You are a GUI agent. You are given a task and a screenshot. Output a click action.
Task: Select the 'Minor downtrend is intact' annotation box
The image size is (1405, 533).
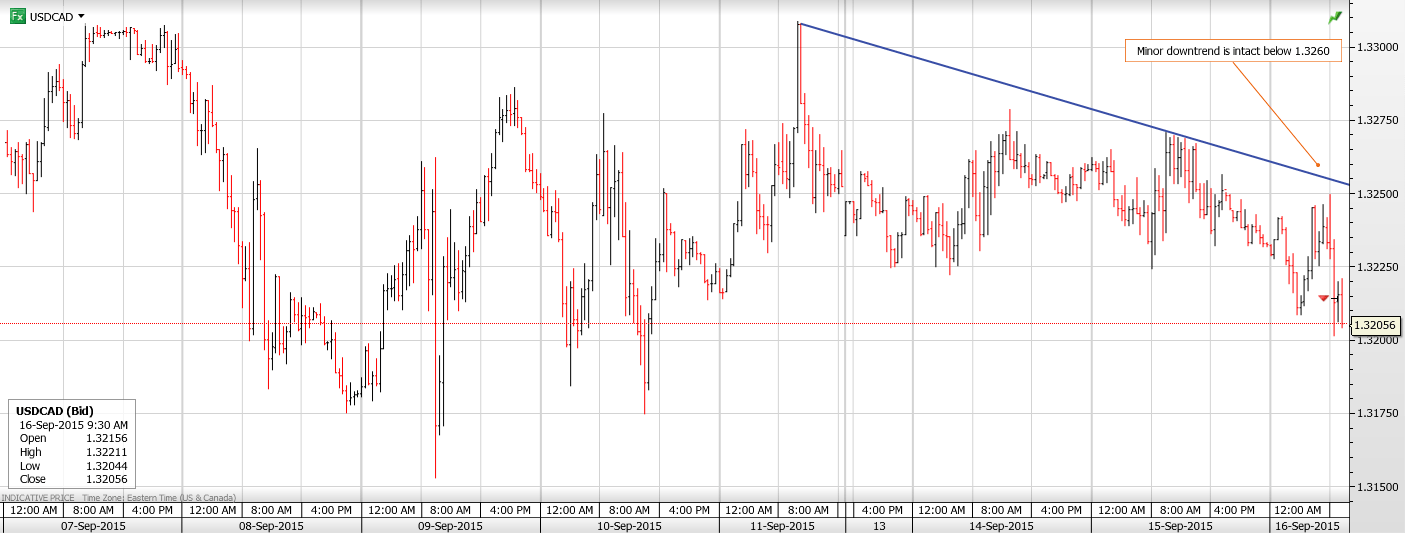point(1233,51)
